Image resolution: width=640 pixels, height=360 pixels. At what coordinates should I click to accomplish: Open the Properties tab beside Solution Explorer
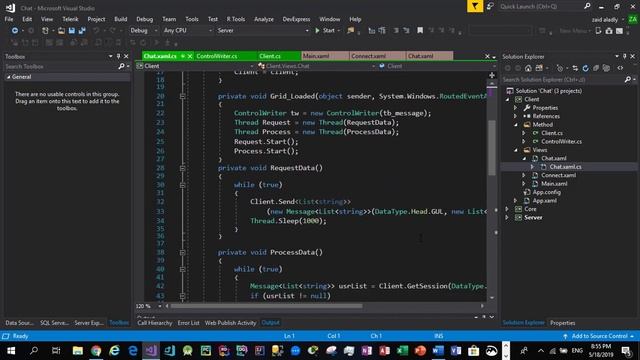562,323
